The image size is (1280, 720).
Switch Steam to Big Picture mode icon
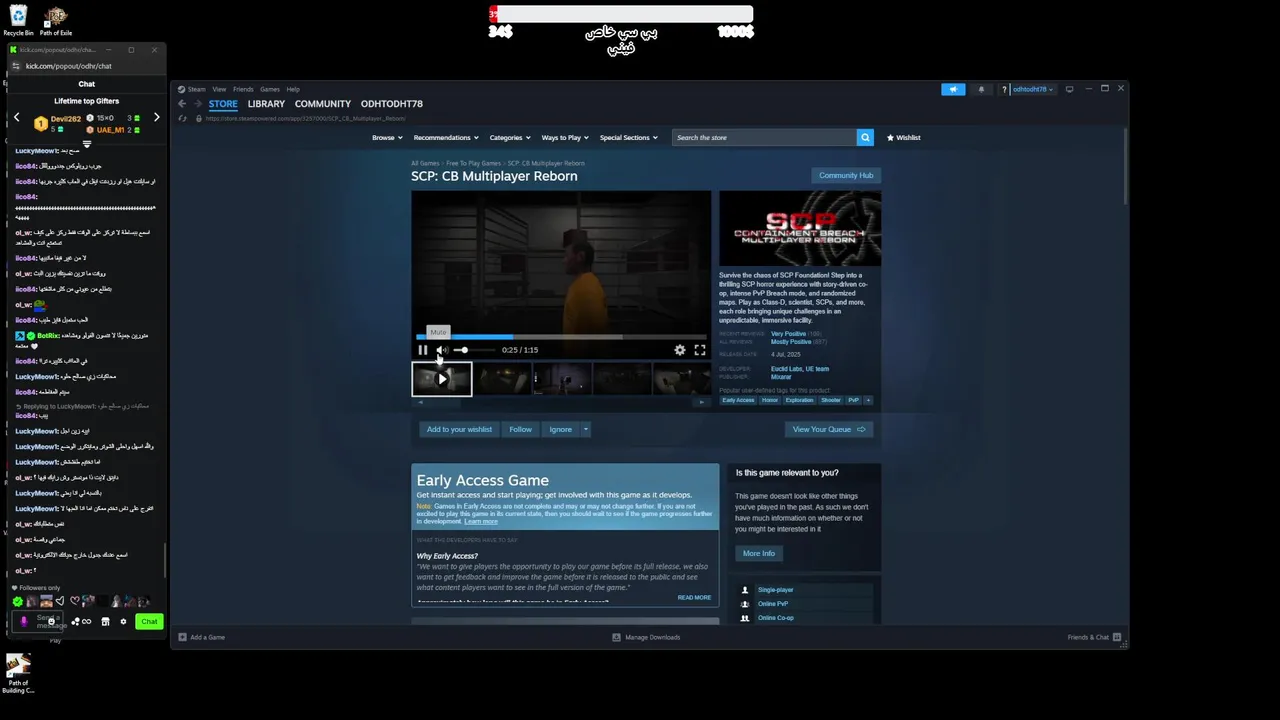[x=1069, y=89]
